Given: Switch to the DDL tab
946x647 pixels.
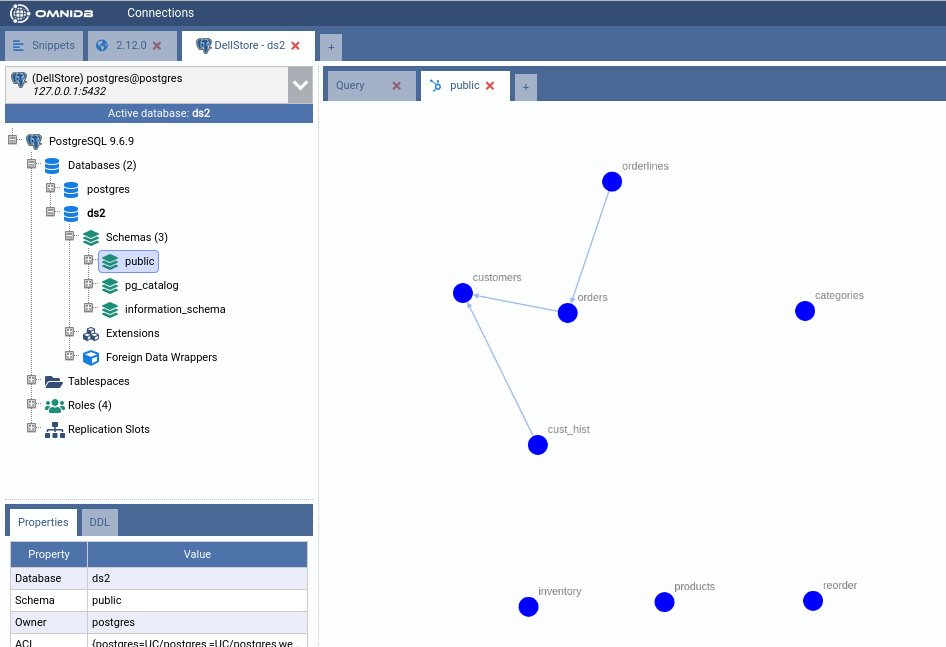Looking at the screenshot, I should [x=100, y=522].
